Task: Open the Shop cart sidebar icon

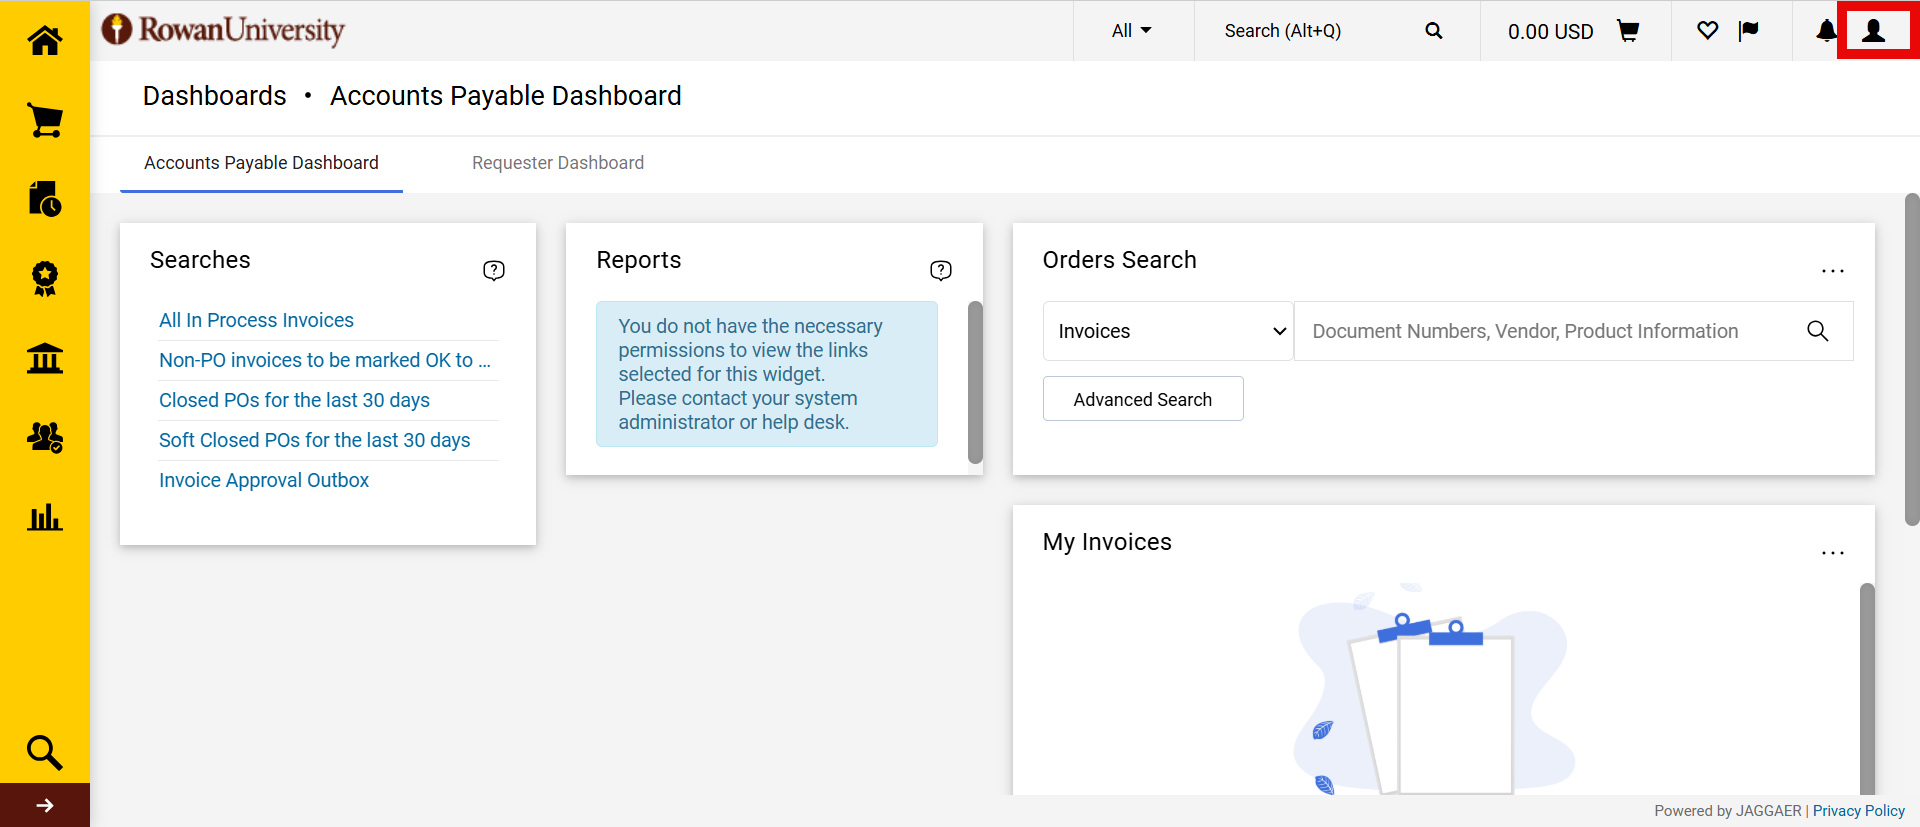Action: click(45, 120)
